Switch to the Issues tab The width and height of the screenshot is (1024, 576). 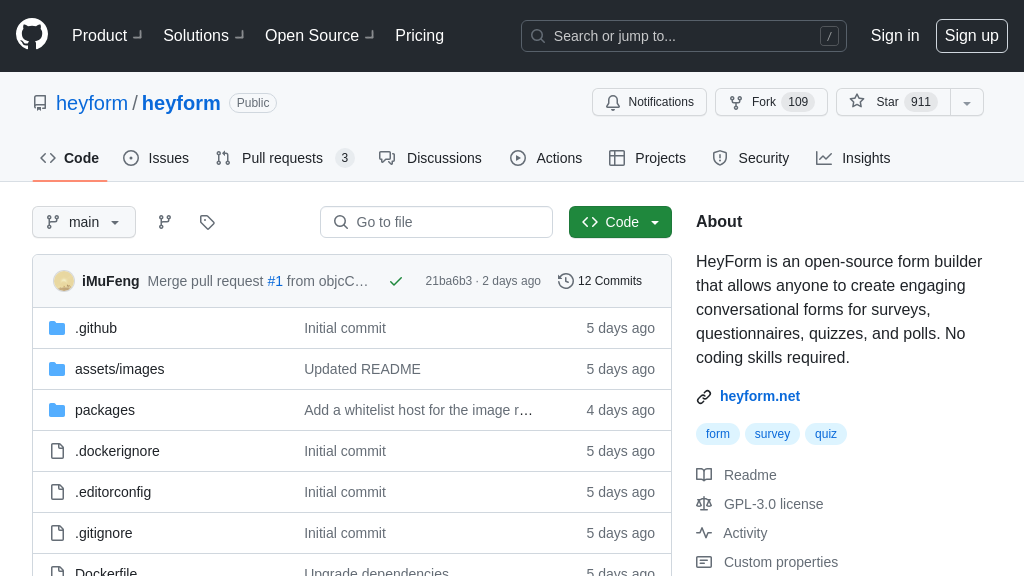(x=156, y=158)
